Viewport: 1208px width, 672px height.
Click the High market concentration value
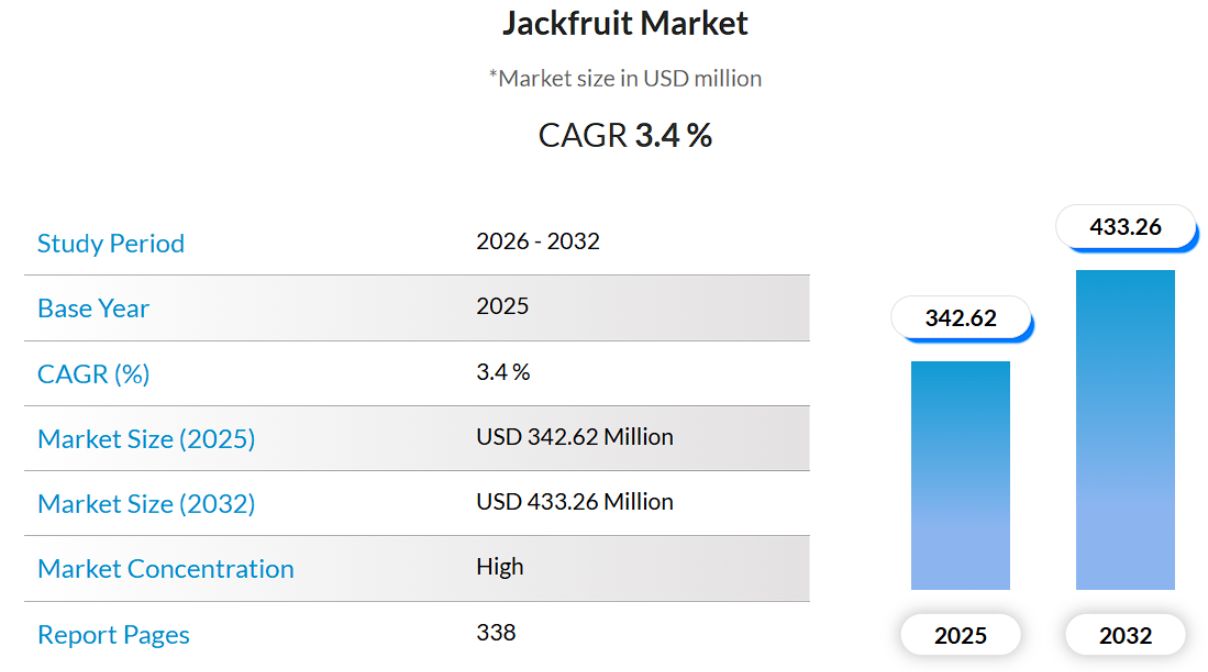500,567
